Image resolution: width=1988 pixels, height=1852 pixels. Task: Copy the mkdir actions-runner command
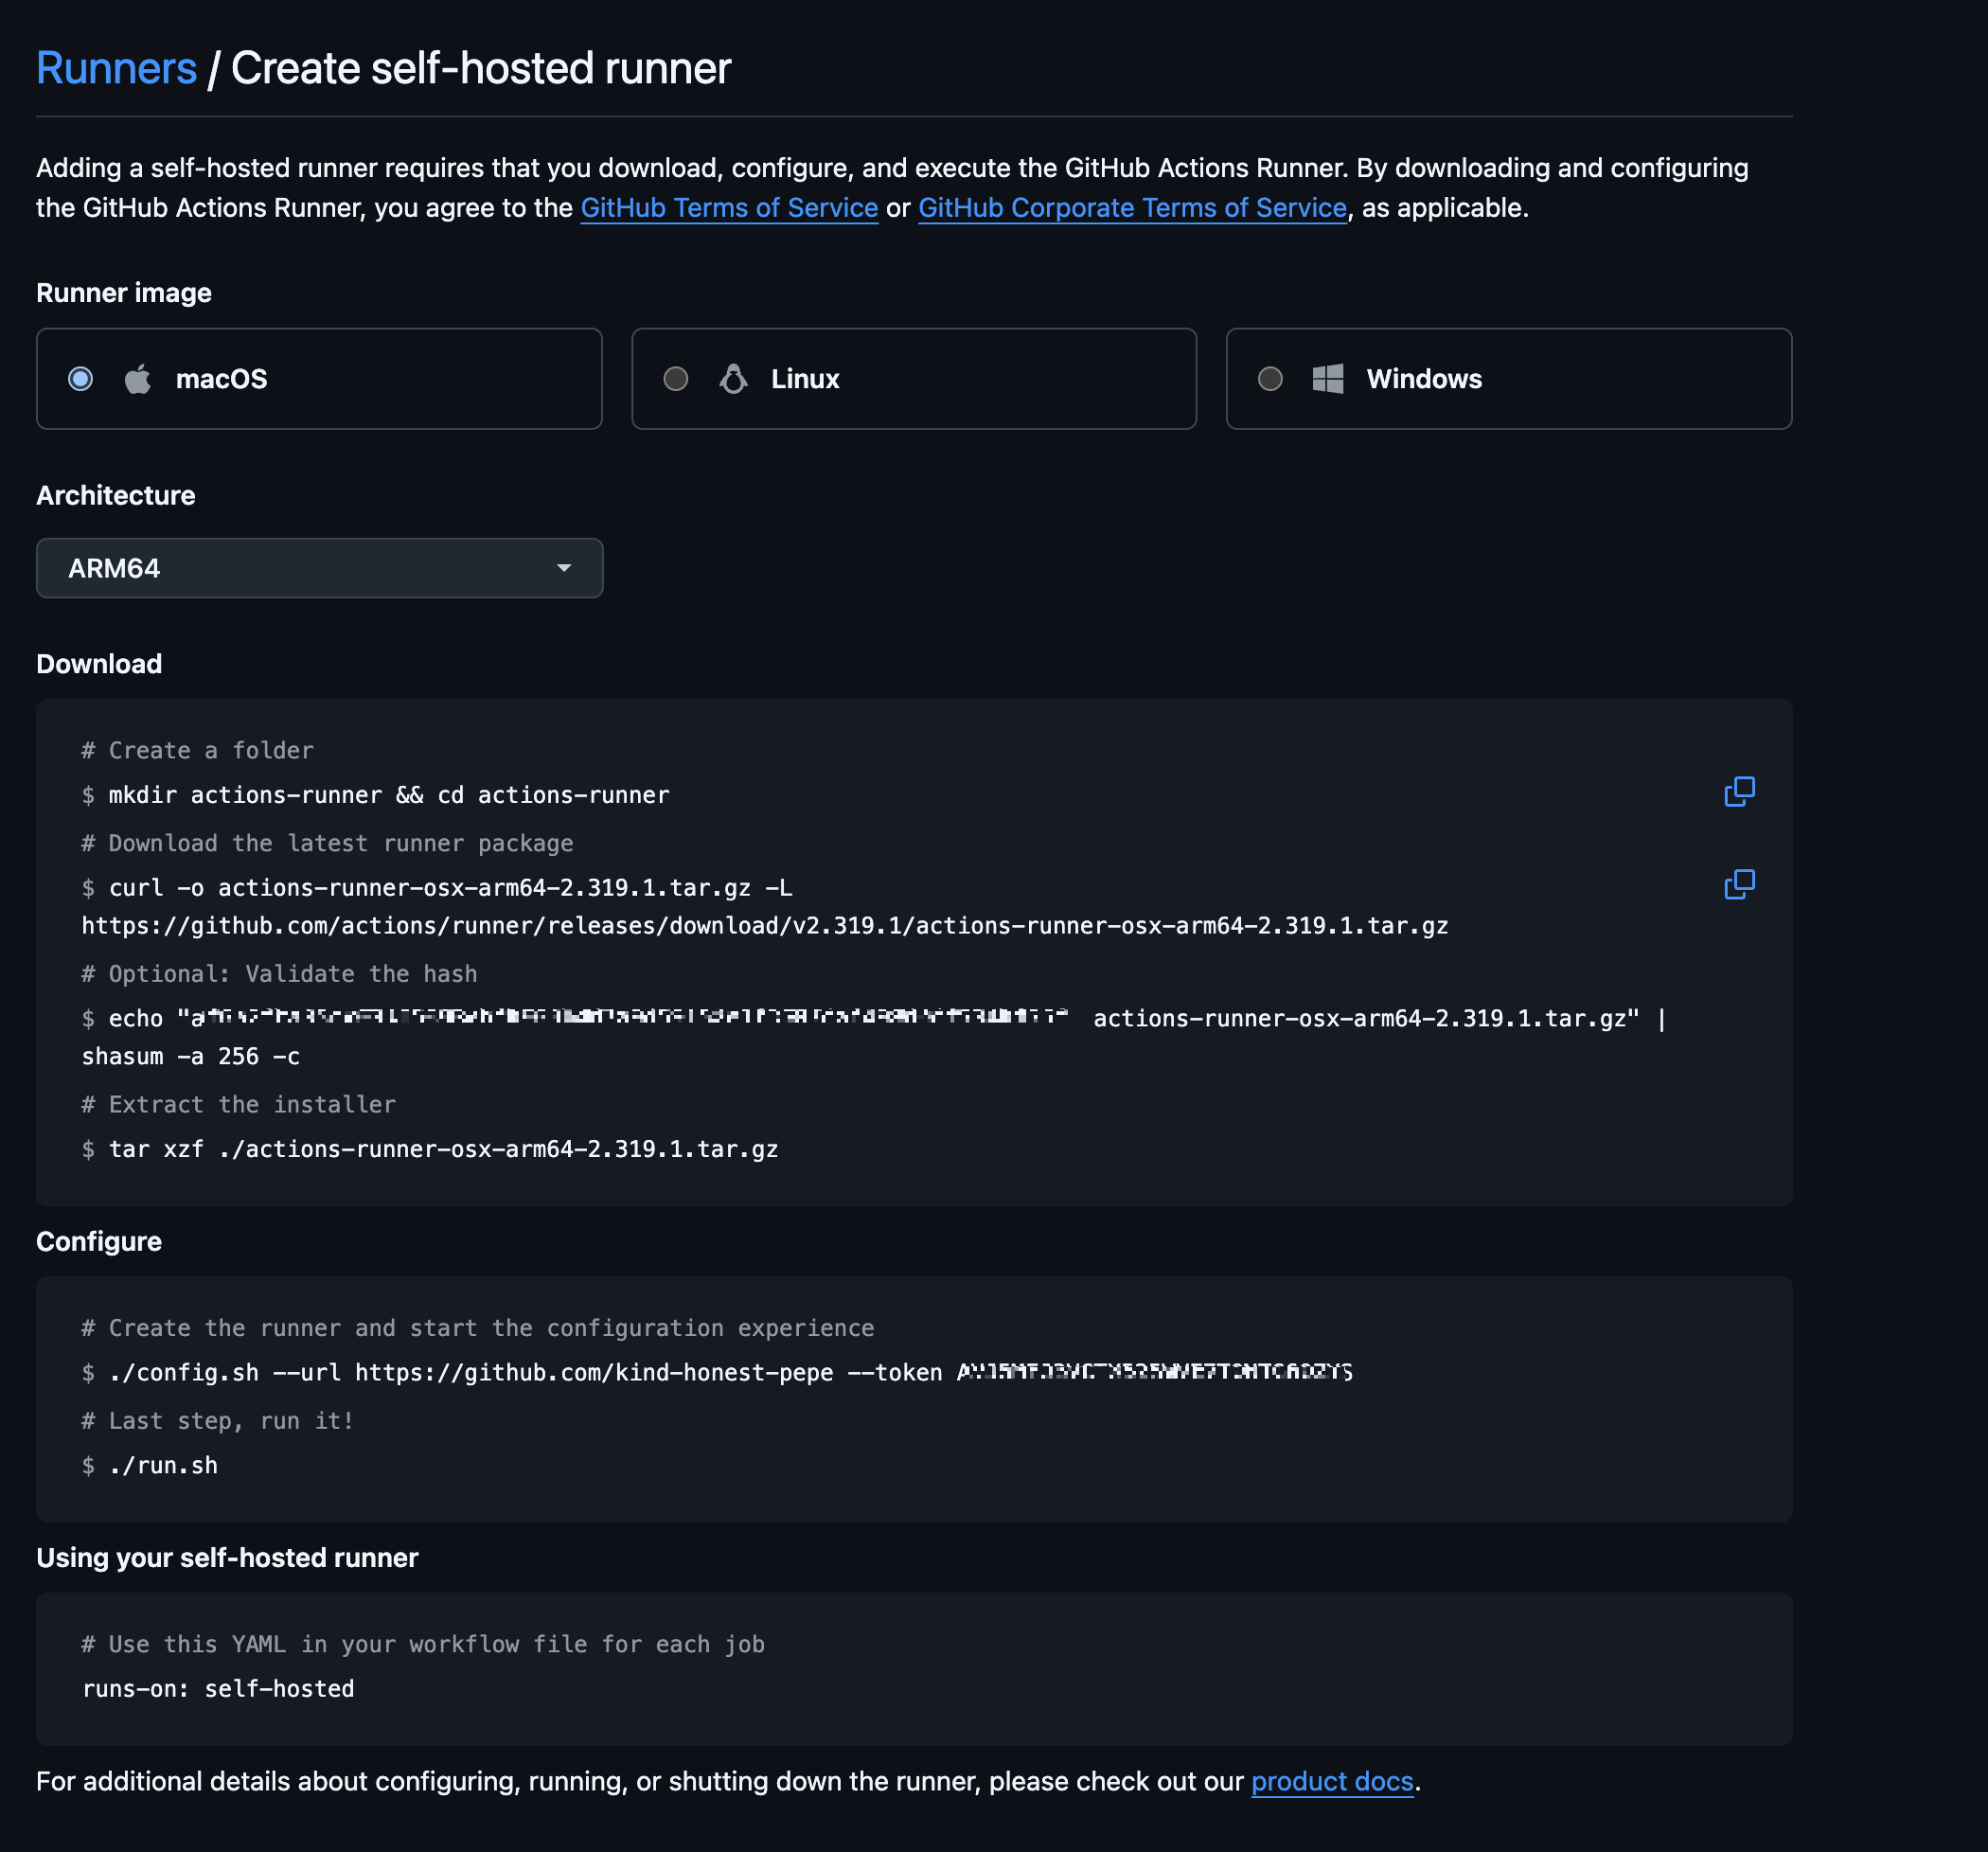(1739, 791)
